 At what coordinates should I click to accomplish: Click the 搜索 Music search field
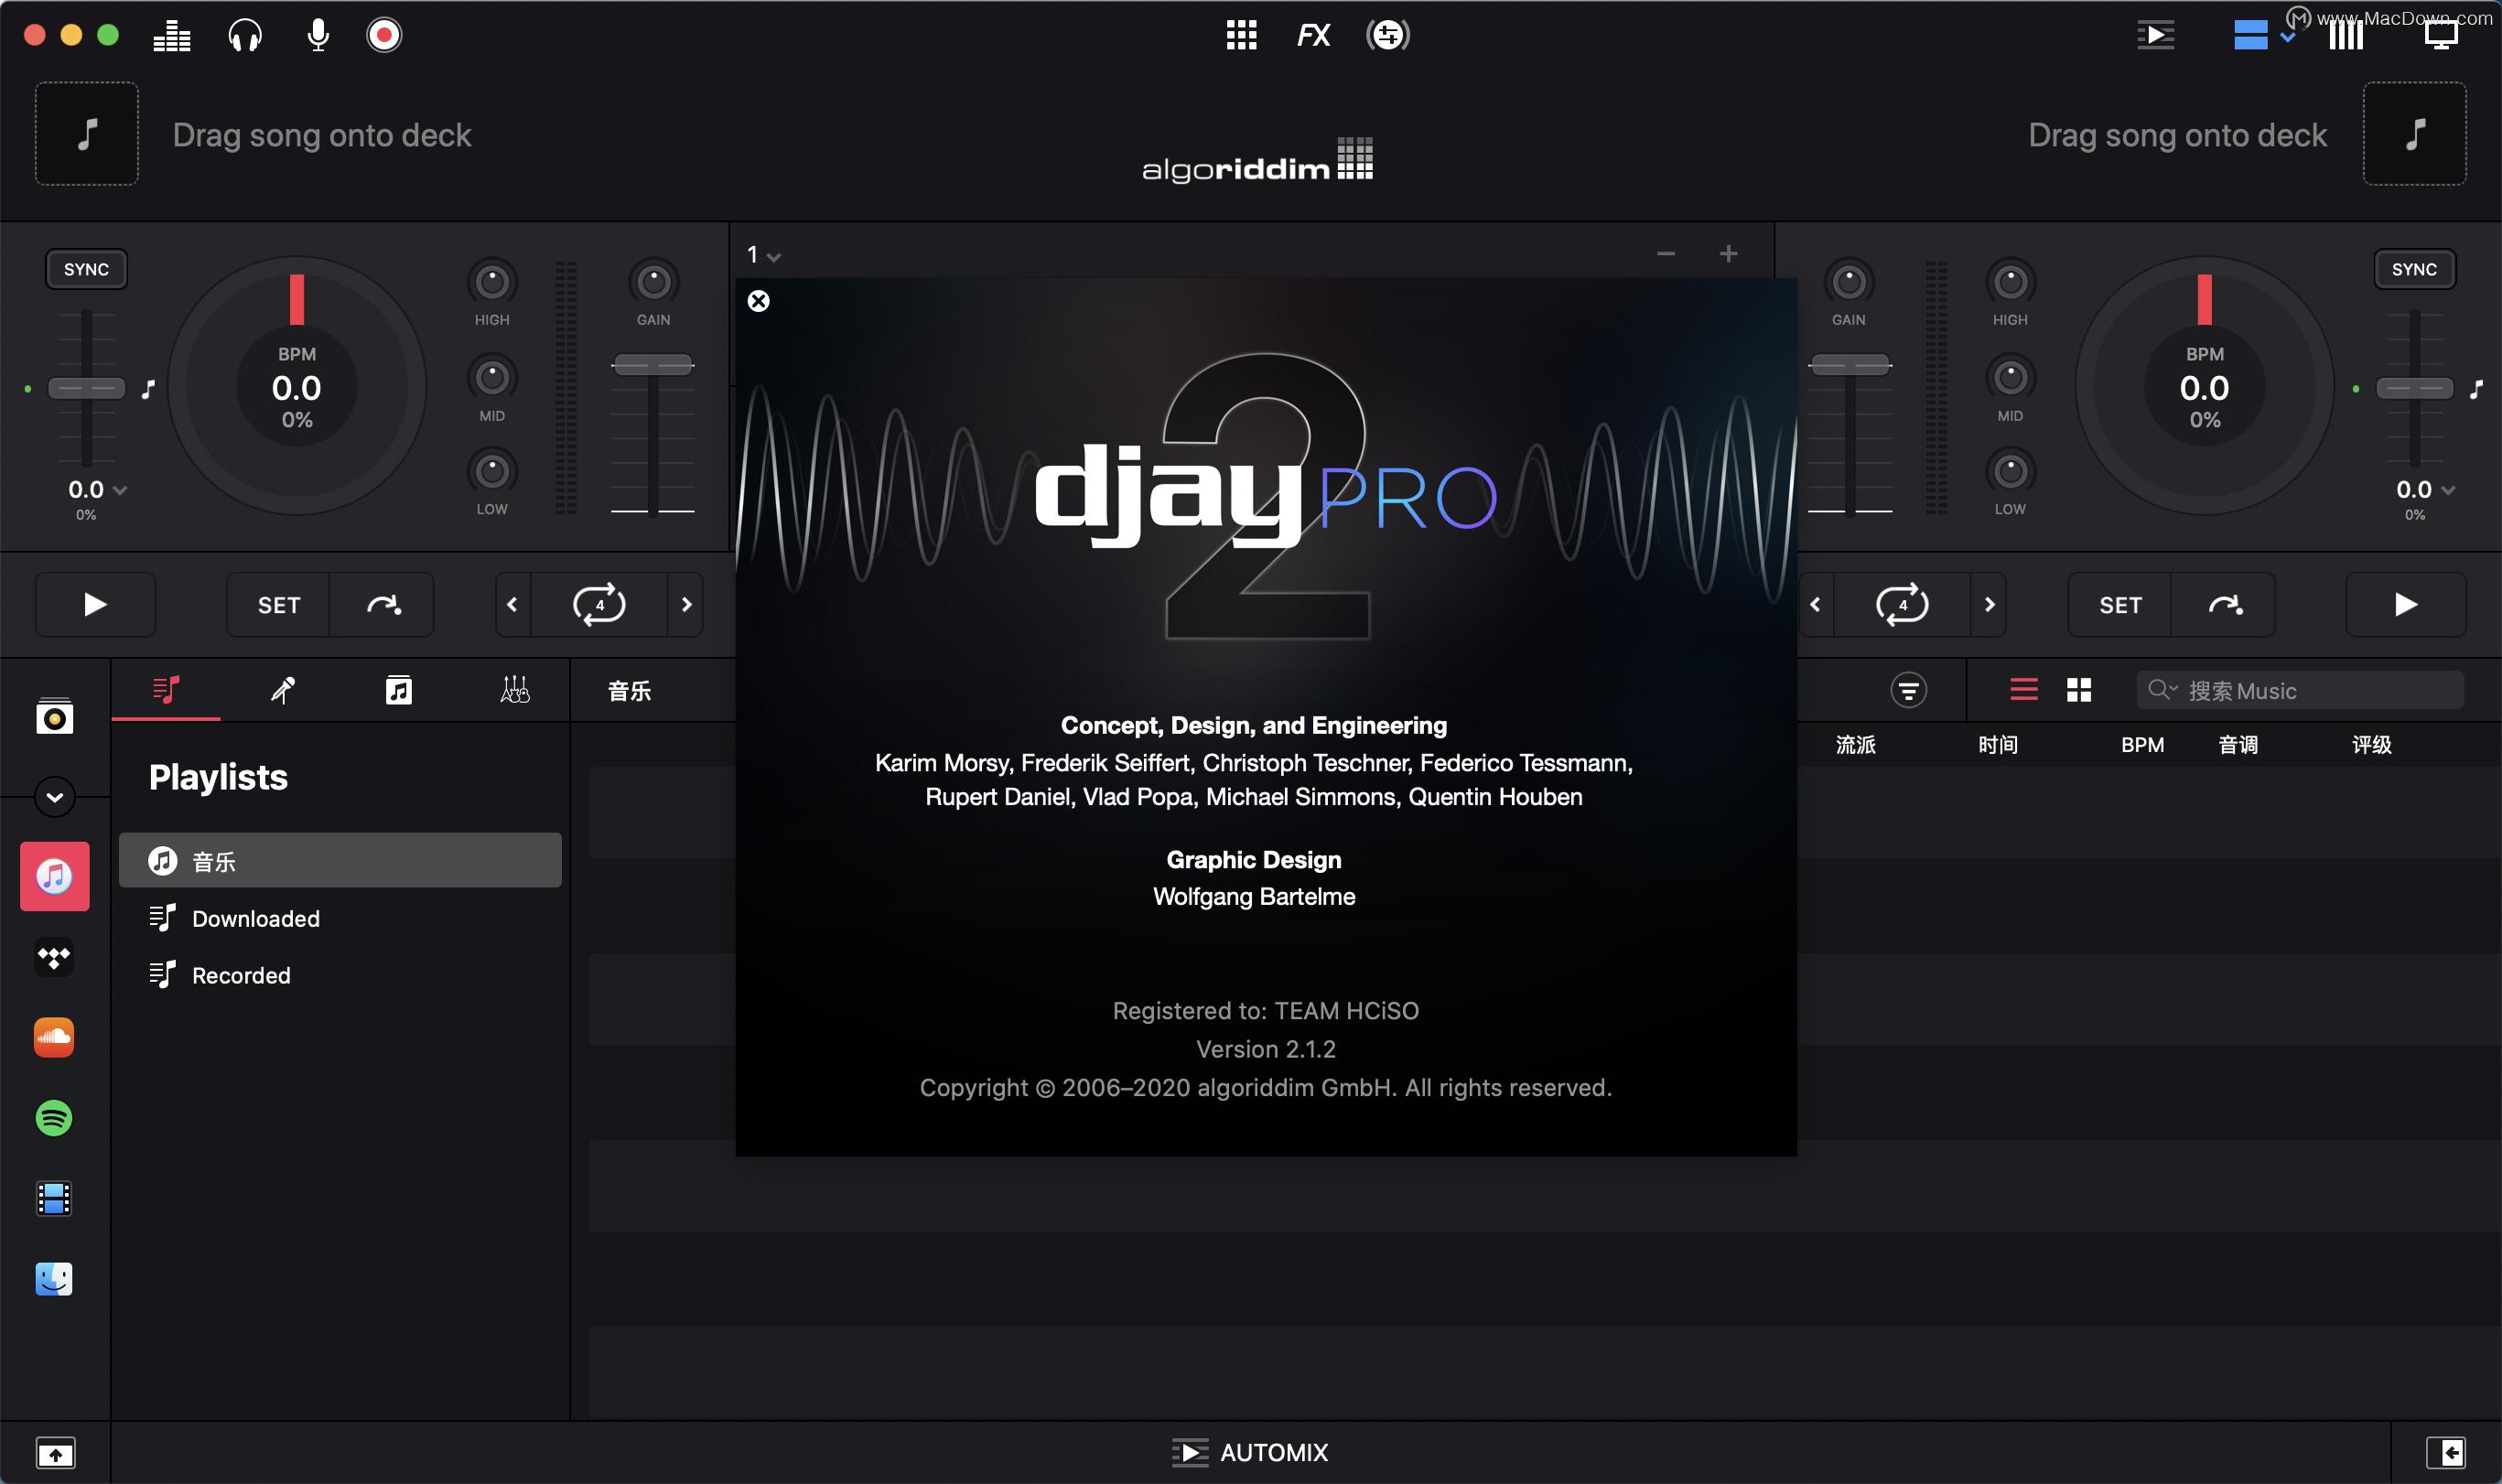pyautogui.click(x=2300, y=690)
